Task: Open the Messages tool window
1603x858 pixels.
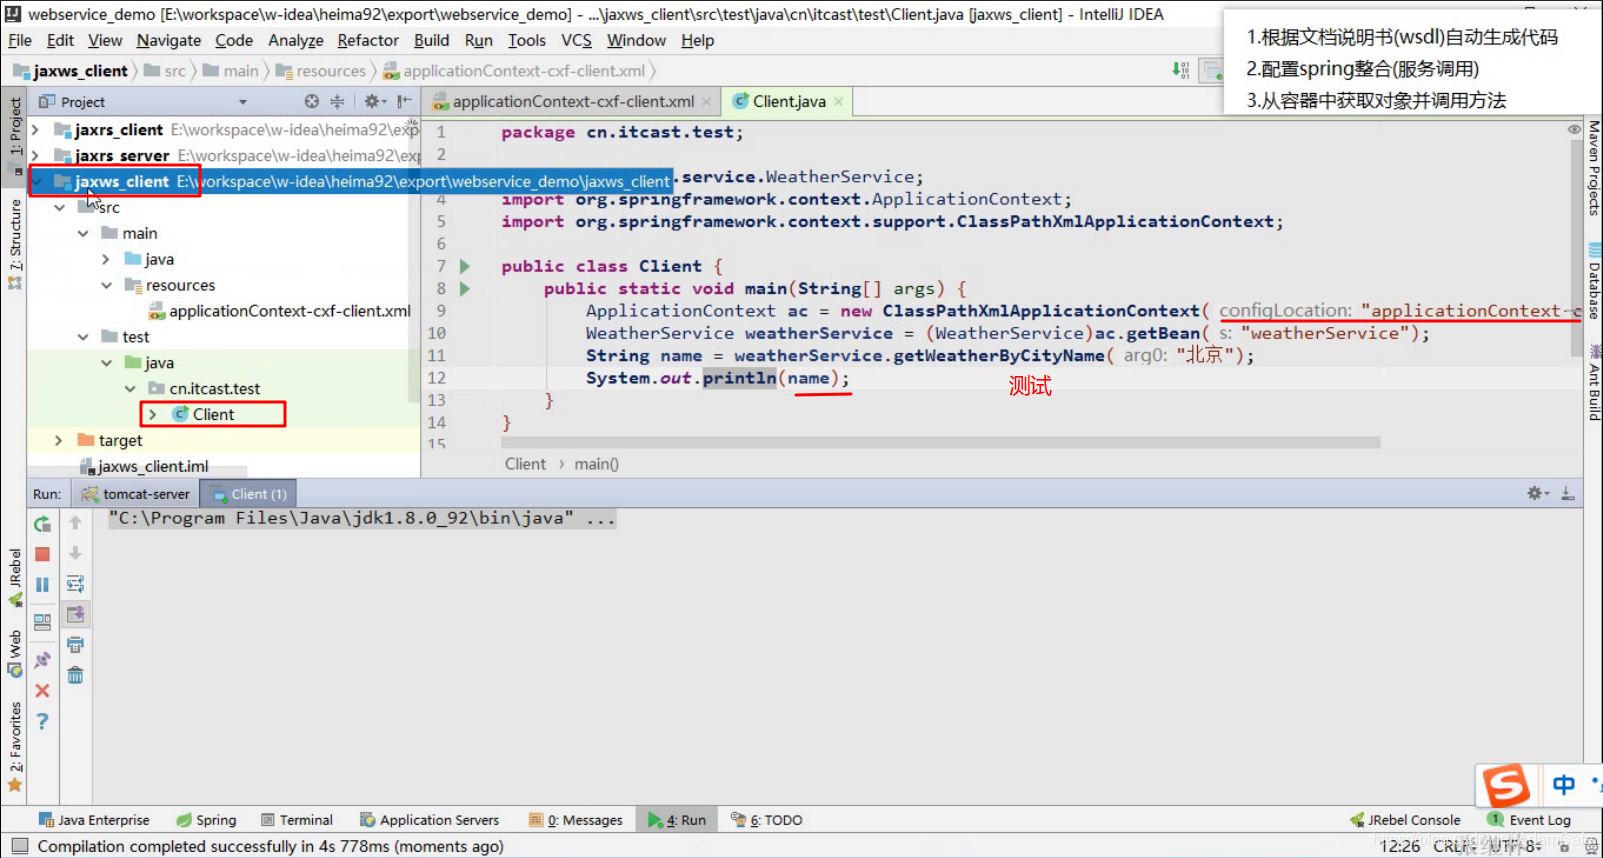Action: tap(576, 820)
